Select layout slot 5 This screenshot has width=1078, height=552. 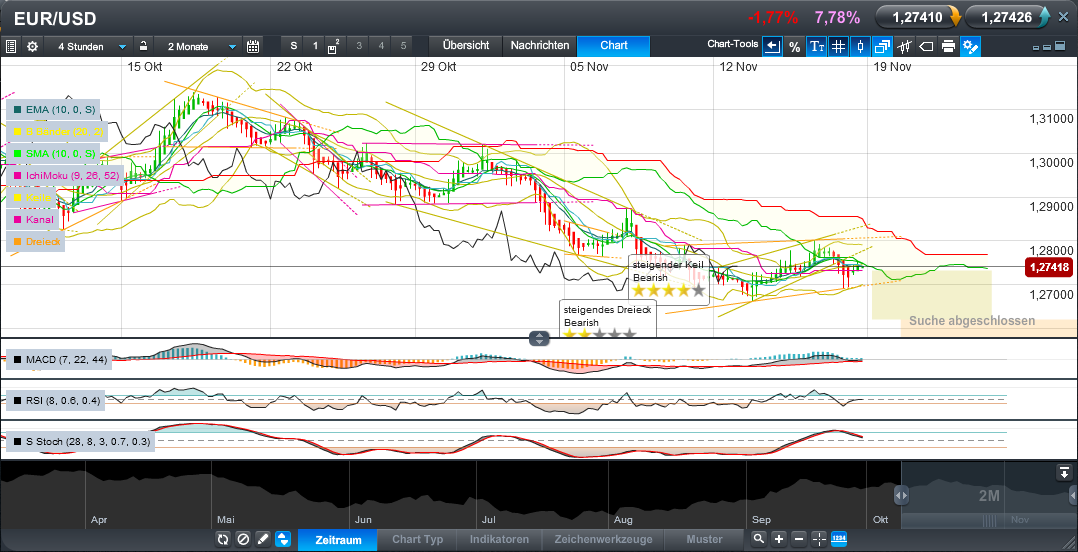coord(404,46)
